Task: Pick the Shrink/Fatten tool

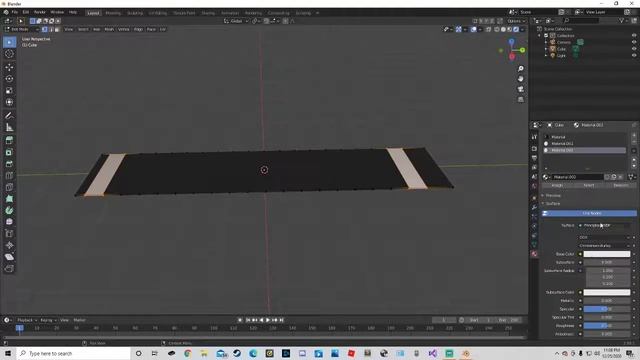Action: tap(9, 245)
